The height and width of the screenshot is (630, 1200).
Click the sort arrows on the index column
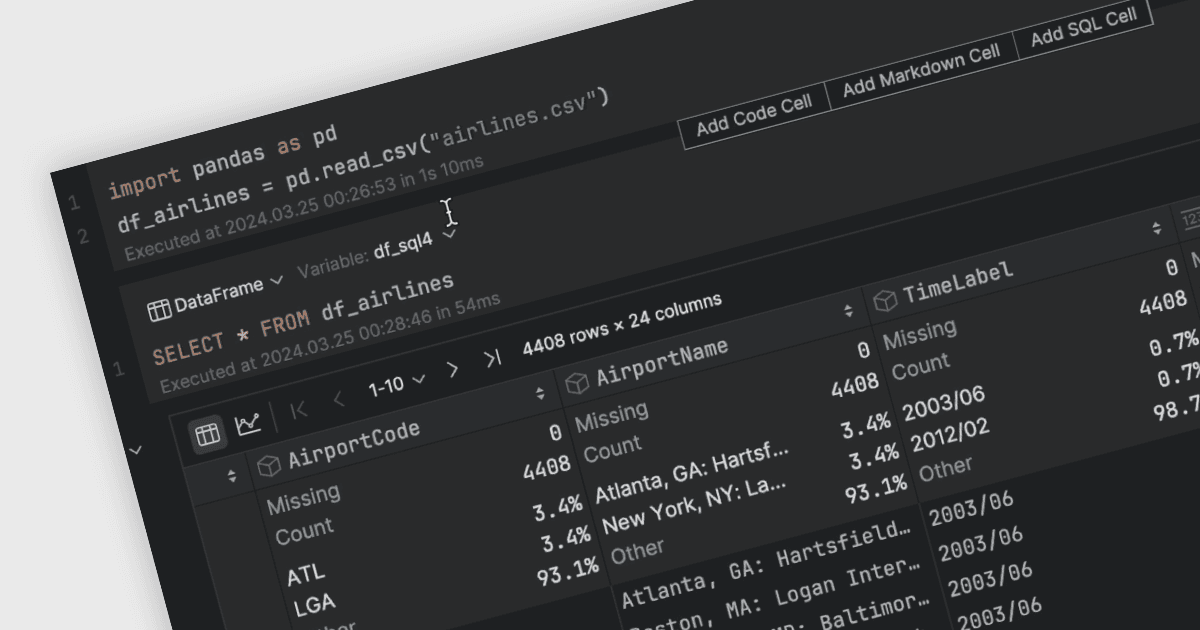233,478
